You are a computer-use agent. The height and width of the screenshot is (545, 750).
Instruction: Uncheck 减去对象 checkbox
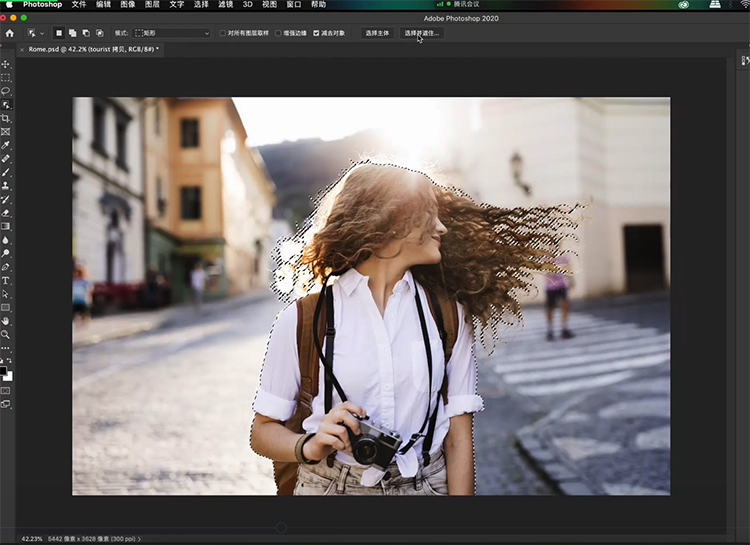click(x=317, y=33)
